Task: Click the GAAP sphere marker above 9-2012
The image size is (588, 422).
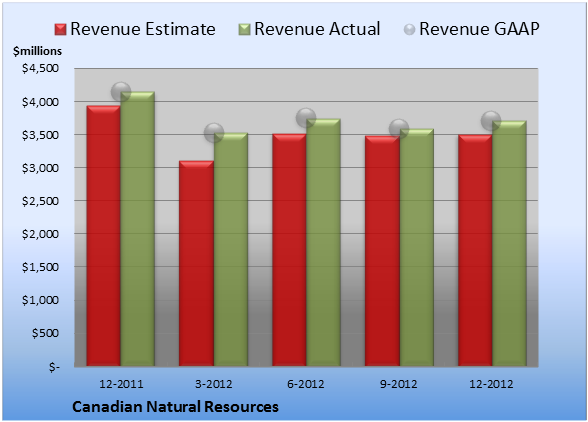Action: point(399,129)
